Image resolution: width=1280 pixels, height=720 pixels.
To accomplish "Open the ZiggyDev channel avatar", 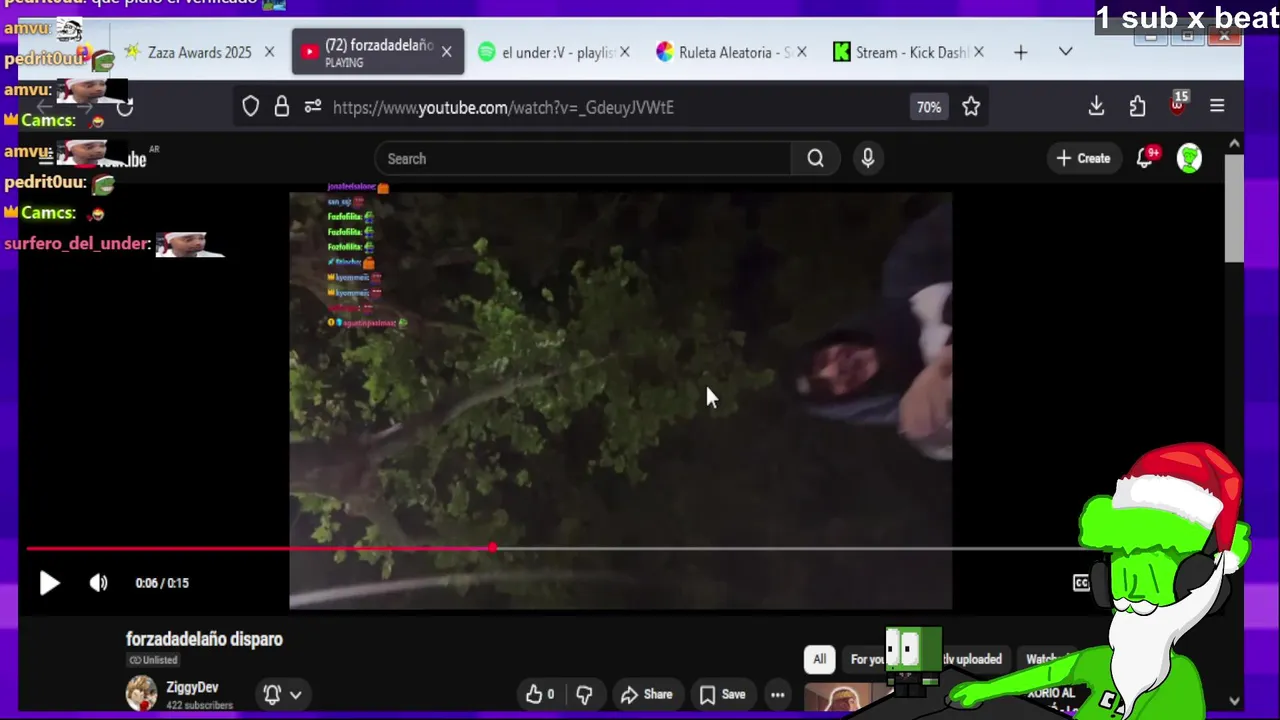I will pyautogui.click(x=141, y=693).
